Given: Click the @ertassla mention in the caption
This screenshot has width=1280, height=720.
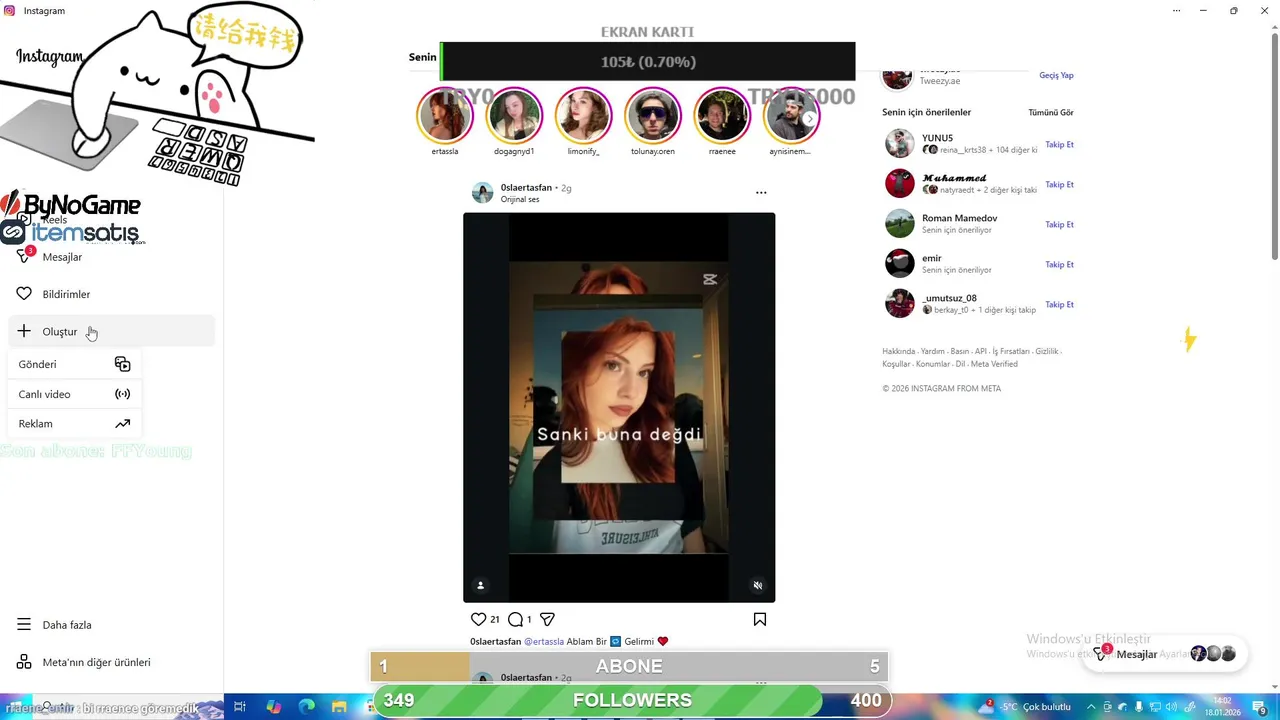Looking at the screenshot, I should point(544,641).
